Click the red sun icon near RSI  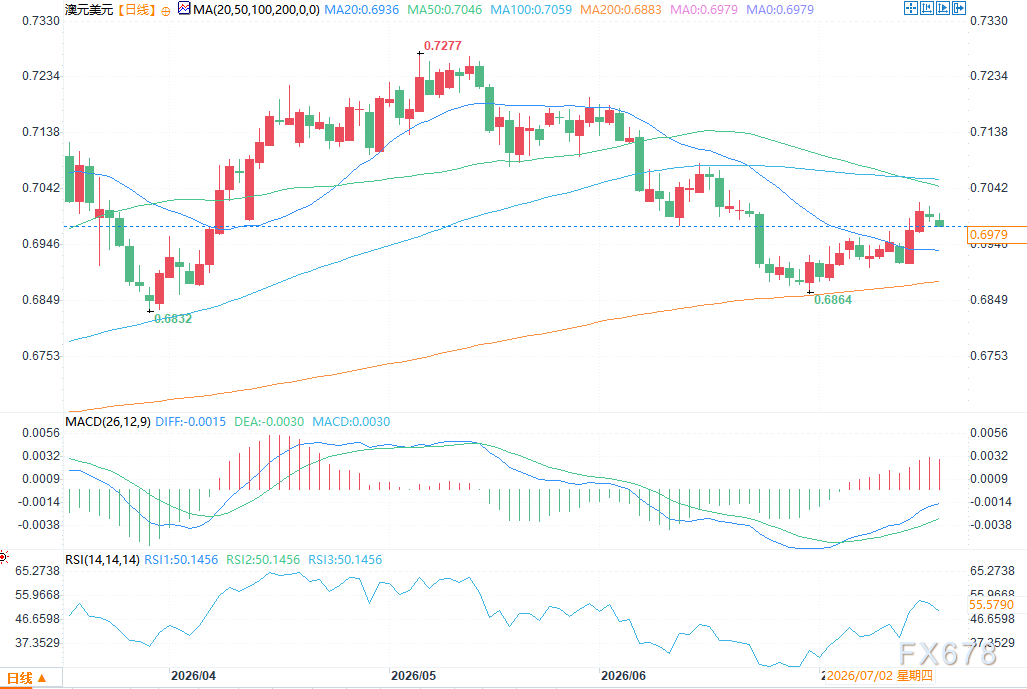pos(3,557)
